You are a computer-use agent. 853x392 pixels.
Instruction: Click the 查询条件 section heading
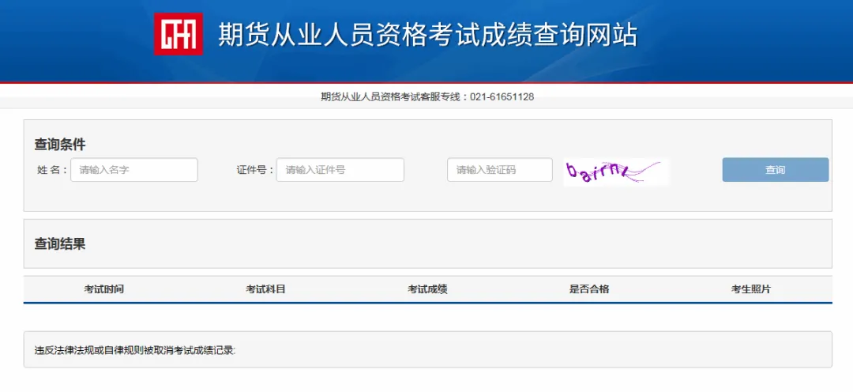[60, 145]
